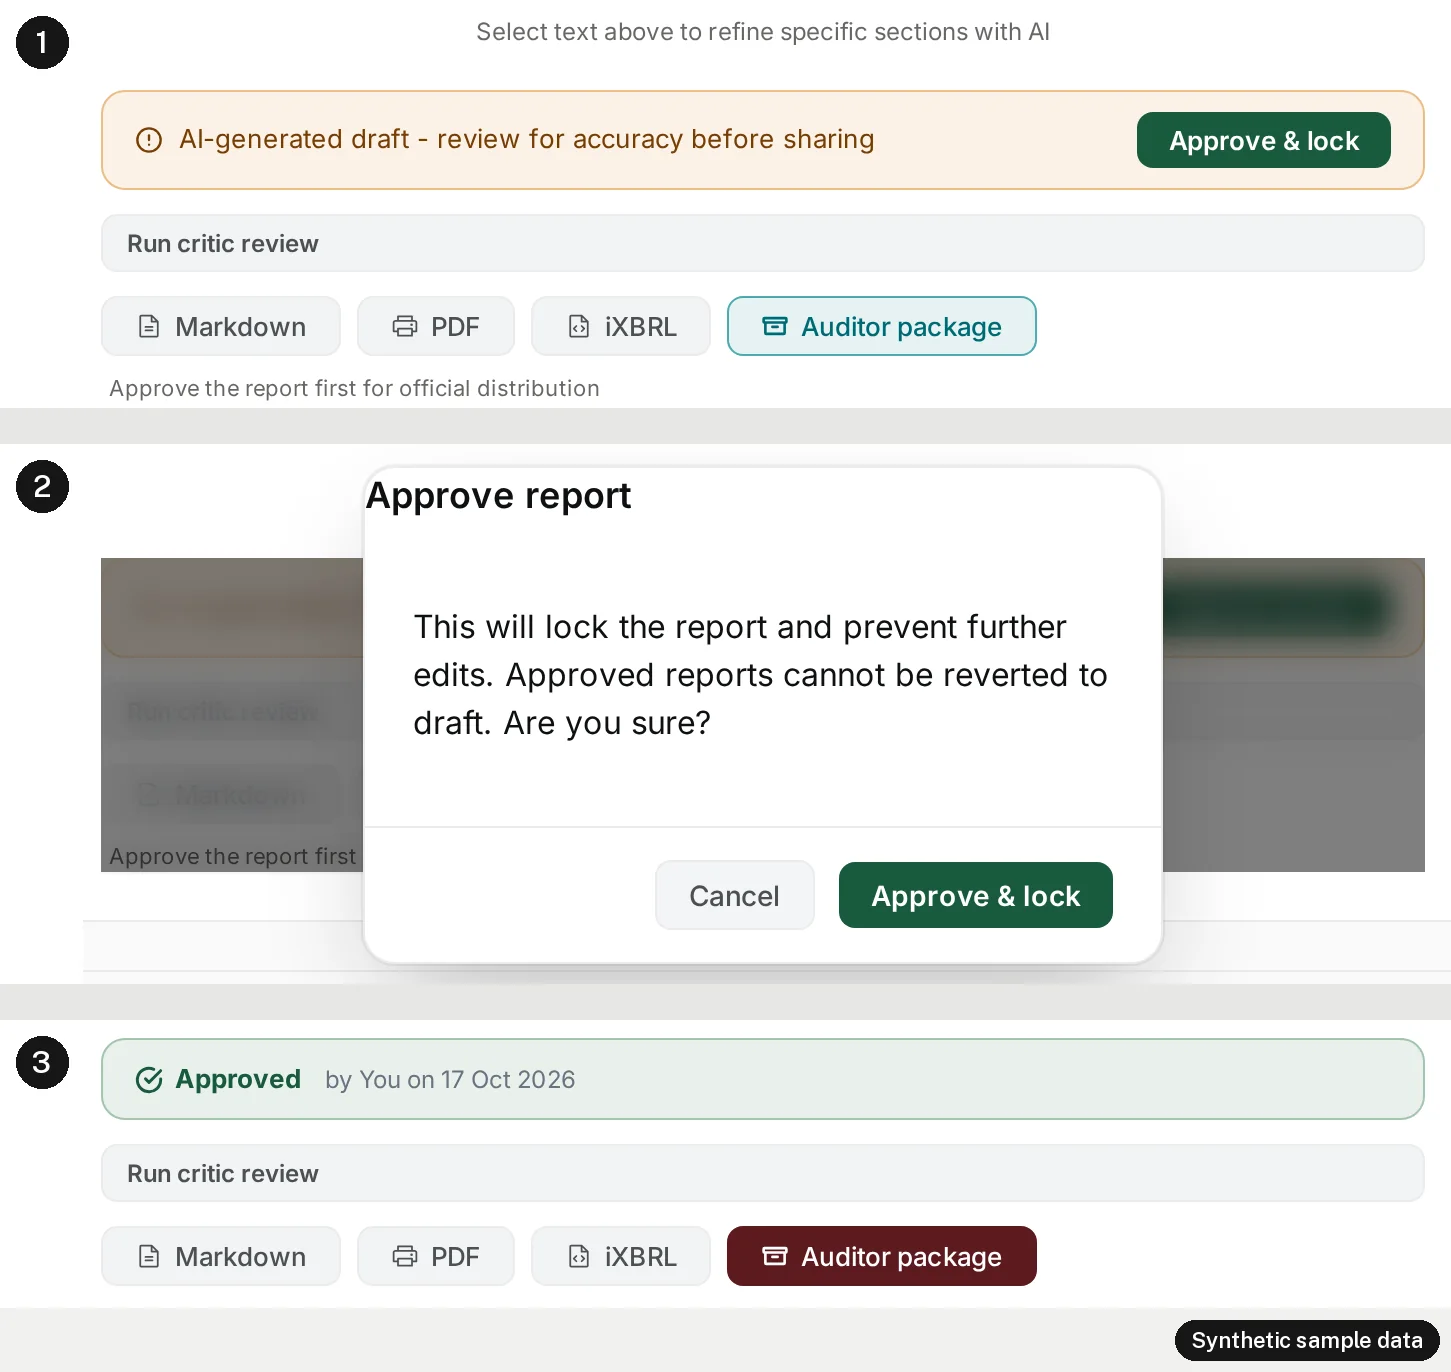The image size is (1451, 1372).
Task: Click the warning icon in draft banner
Action: point(149,140)
